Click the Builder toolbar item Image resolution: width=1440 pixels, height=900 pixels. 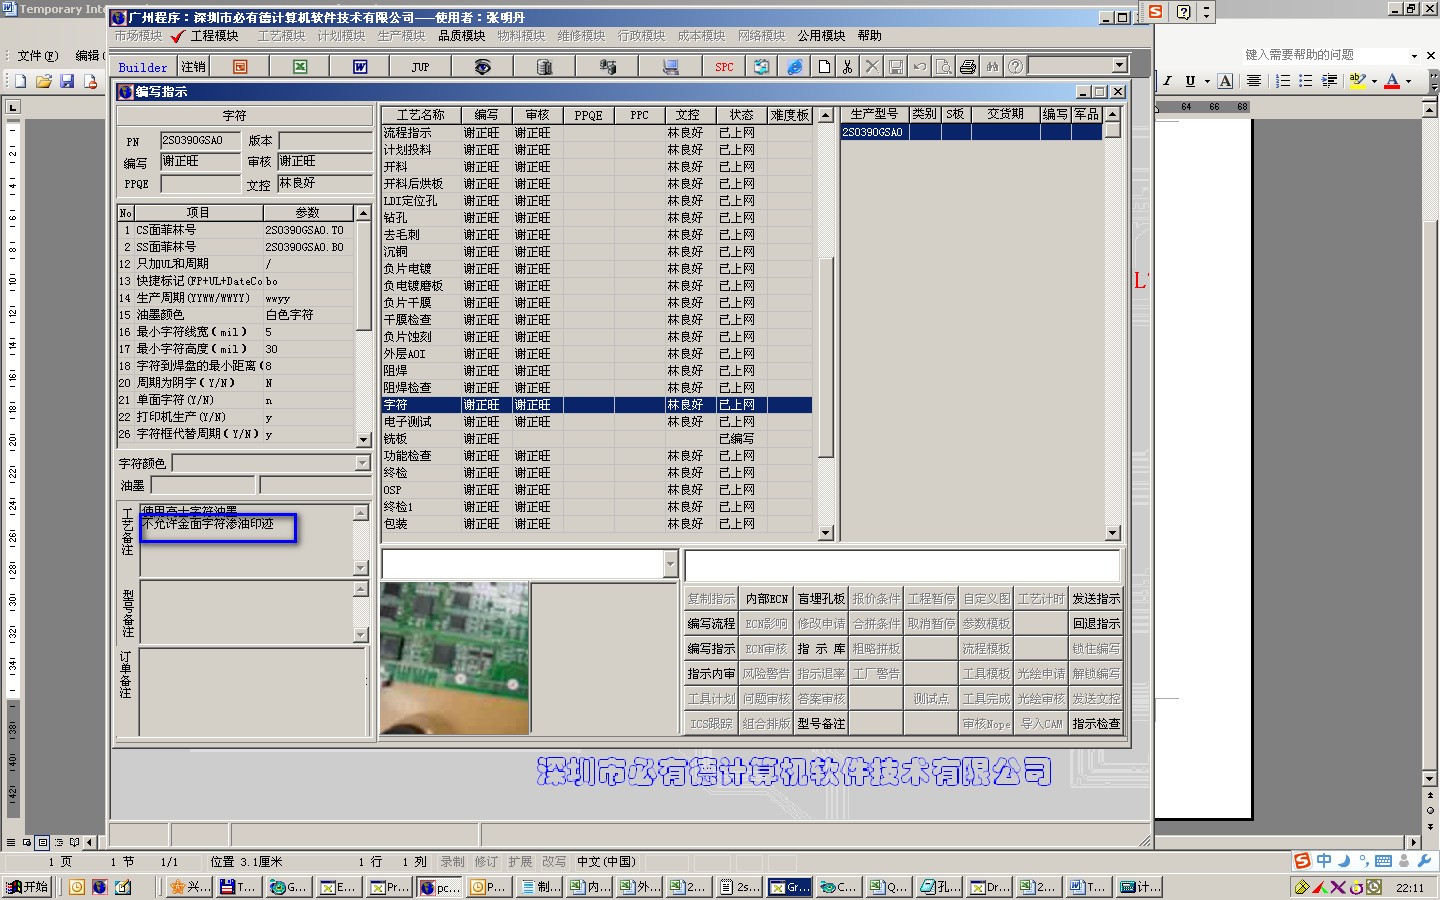[143, 67]
